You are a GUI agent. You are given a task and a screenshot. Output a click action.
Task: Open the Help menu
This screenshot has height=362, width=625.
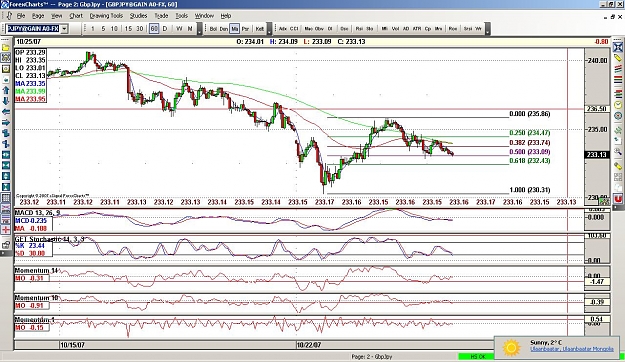226,16
